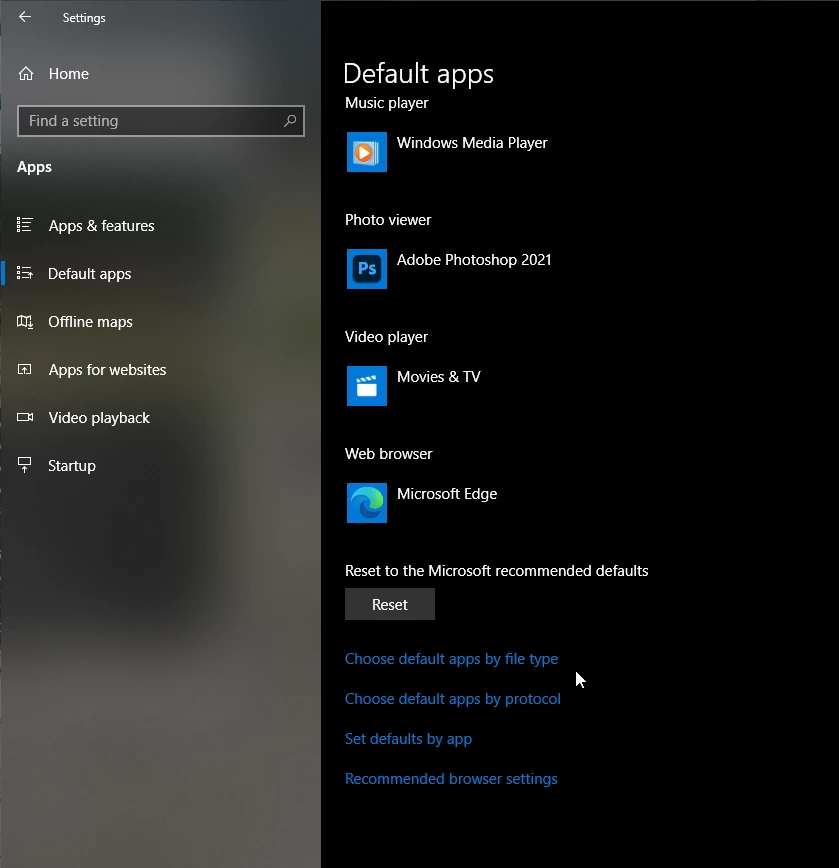Click the Video playback camera icon
Viewport: 839px width, 868px height.
tap(24, 417)
